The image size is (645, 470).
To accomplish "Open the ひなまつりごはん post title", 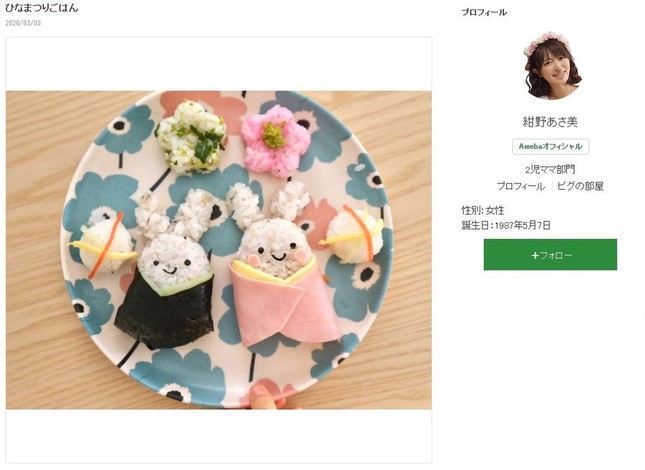I will 42,8.
